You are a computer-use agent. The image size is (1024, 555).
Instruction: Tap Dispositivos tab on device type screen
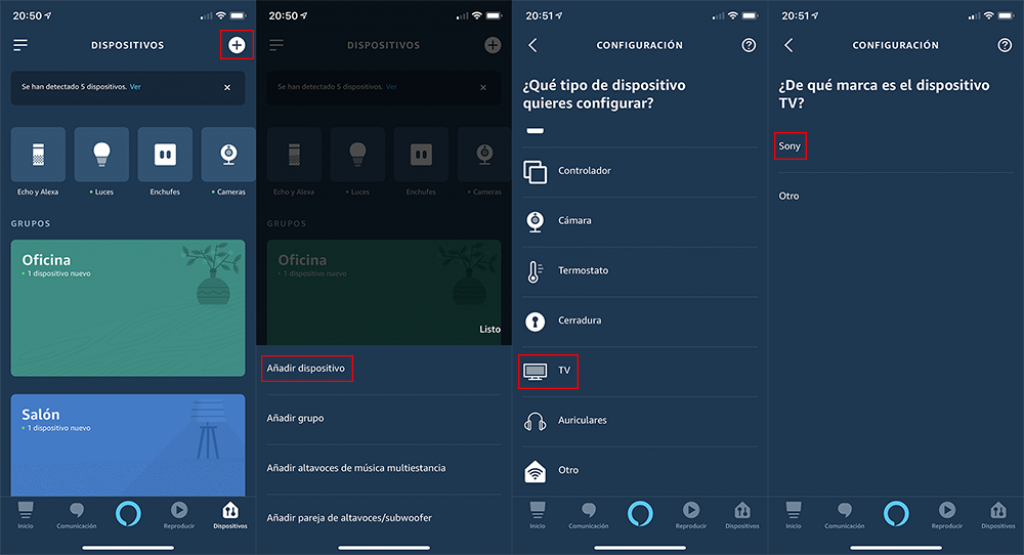[x=742, y=515]
